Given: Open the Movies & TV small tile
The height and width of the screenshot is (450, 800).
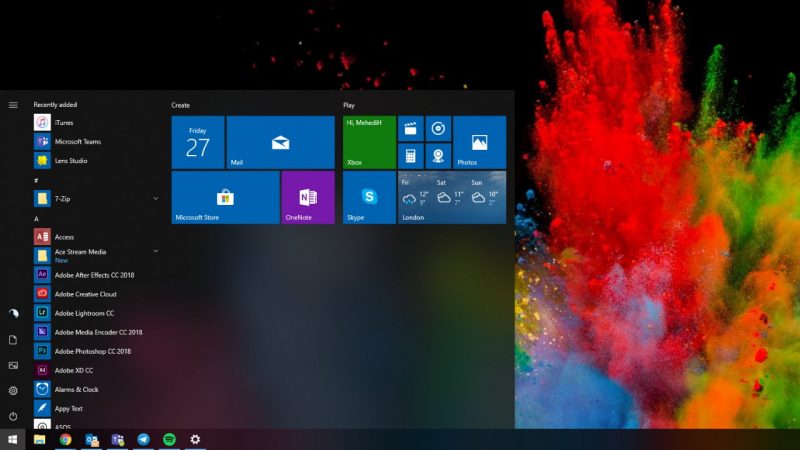Looking at the screenshot, I should tap(411, 129).
